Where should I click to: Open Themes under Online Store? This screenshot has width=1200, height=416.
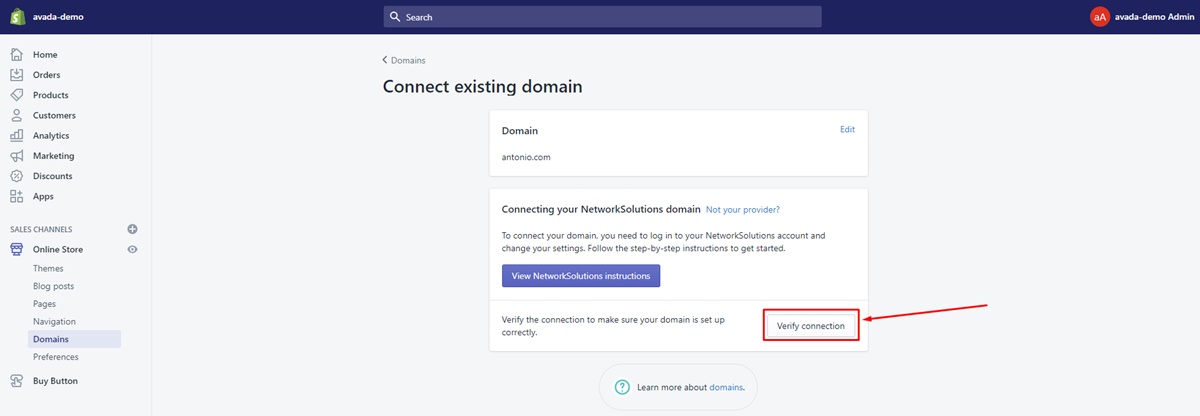[48, 268]
